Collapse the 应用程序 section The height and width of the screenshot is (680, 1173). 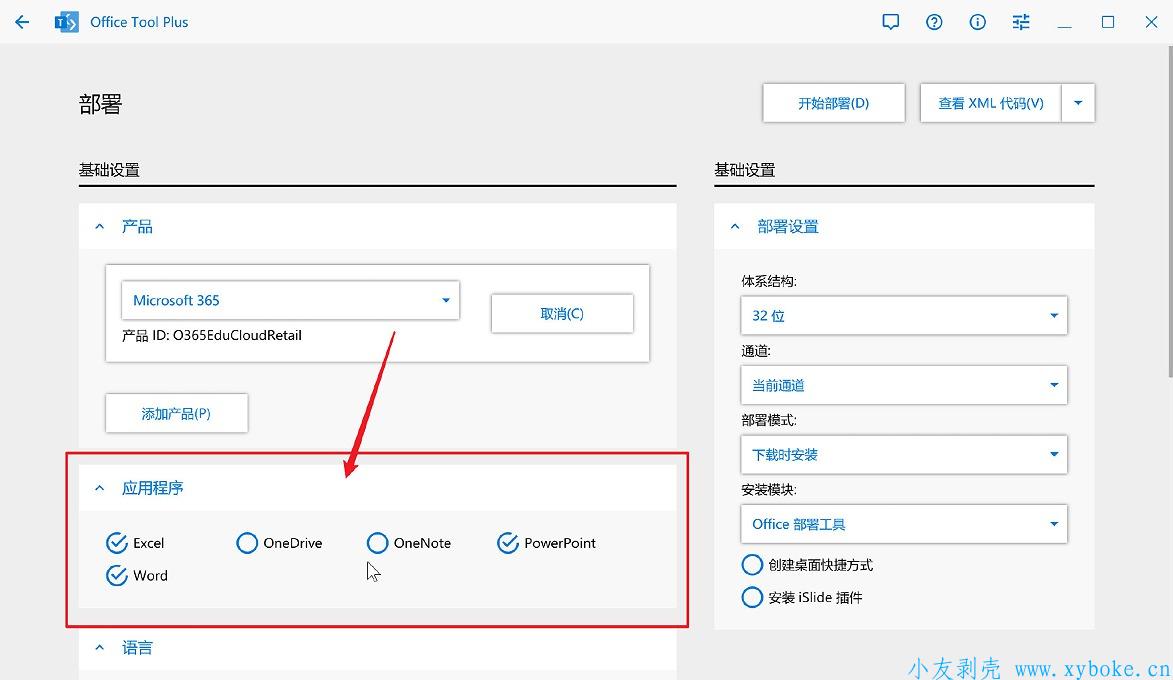click(x=100, y=488)
